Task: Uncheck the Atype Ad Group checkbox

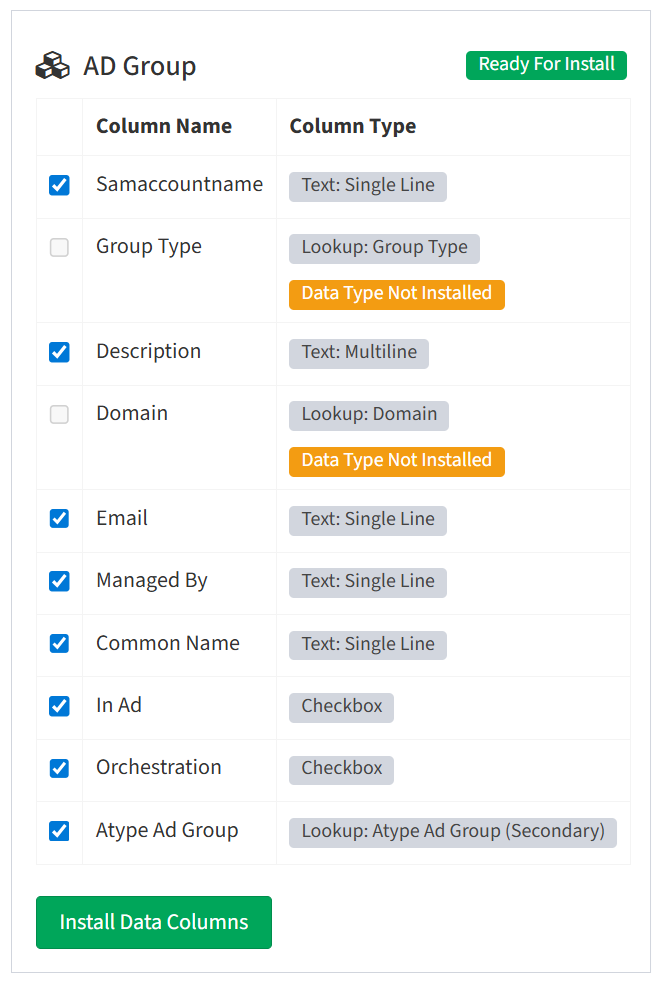Action: point(60,831)
